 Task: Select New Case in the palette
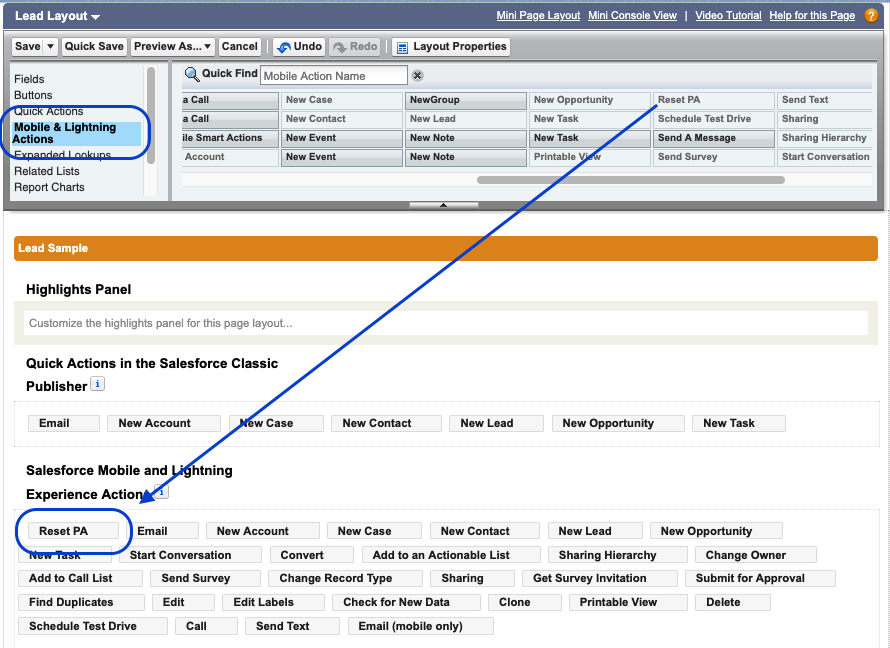(x=342, y=100)
